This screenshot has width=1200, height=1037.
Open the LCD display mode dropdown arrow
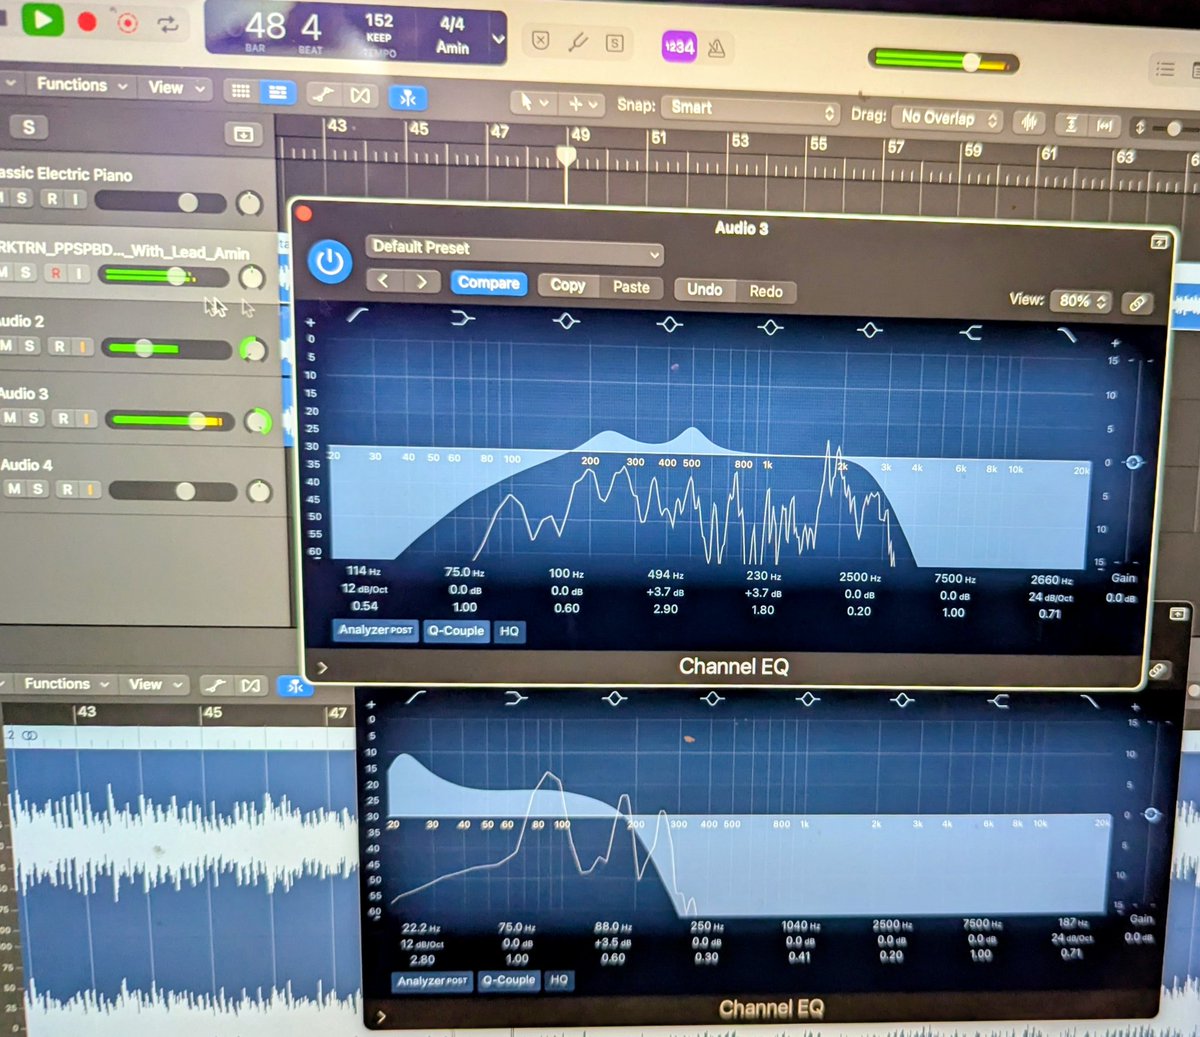[498, 40]
